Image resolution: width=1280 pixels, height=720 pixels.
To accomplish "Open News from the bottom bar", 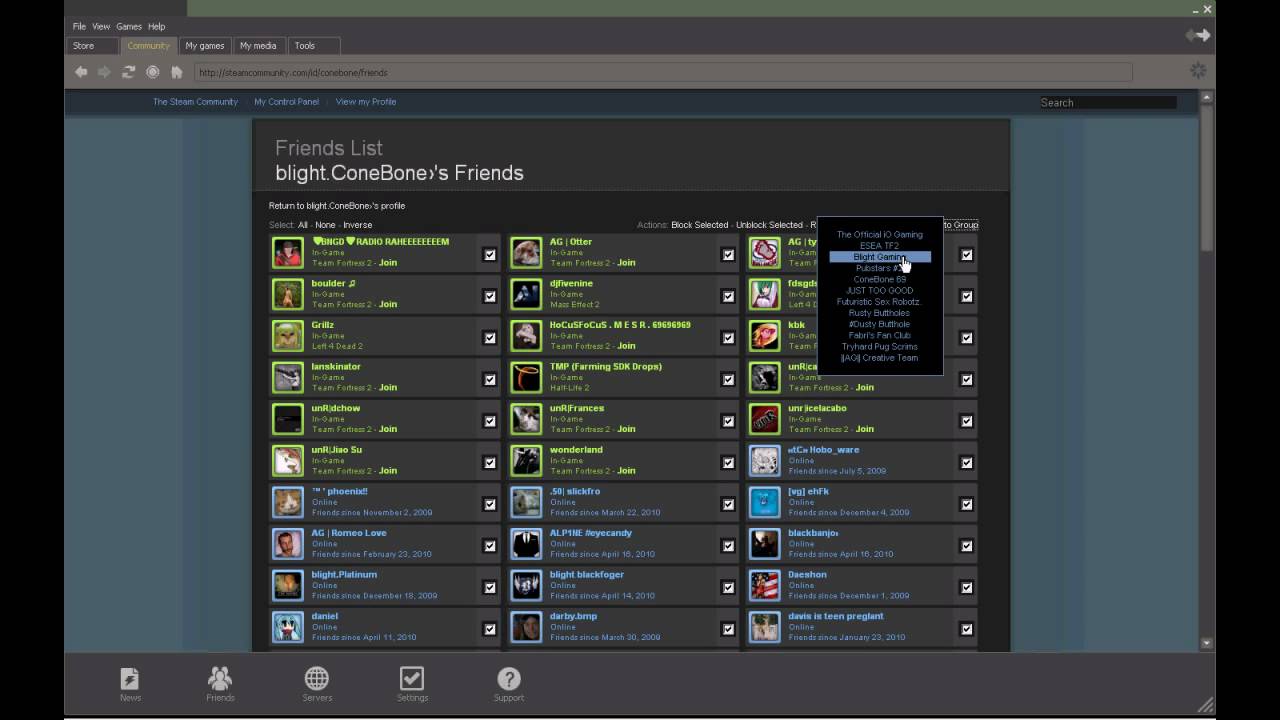I will coord(130,684).
